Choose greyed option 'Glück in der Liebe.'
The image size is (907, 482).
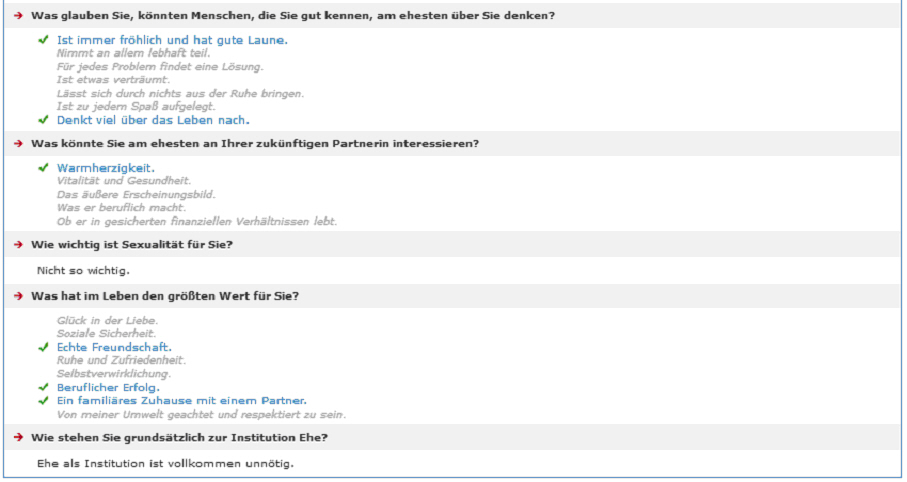[x=107, y=321]
